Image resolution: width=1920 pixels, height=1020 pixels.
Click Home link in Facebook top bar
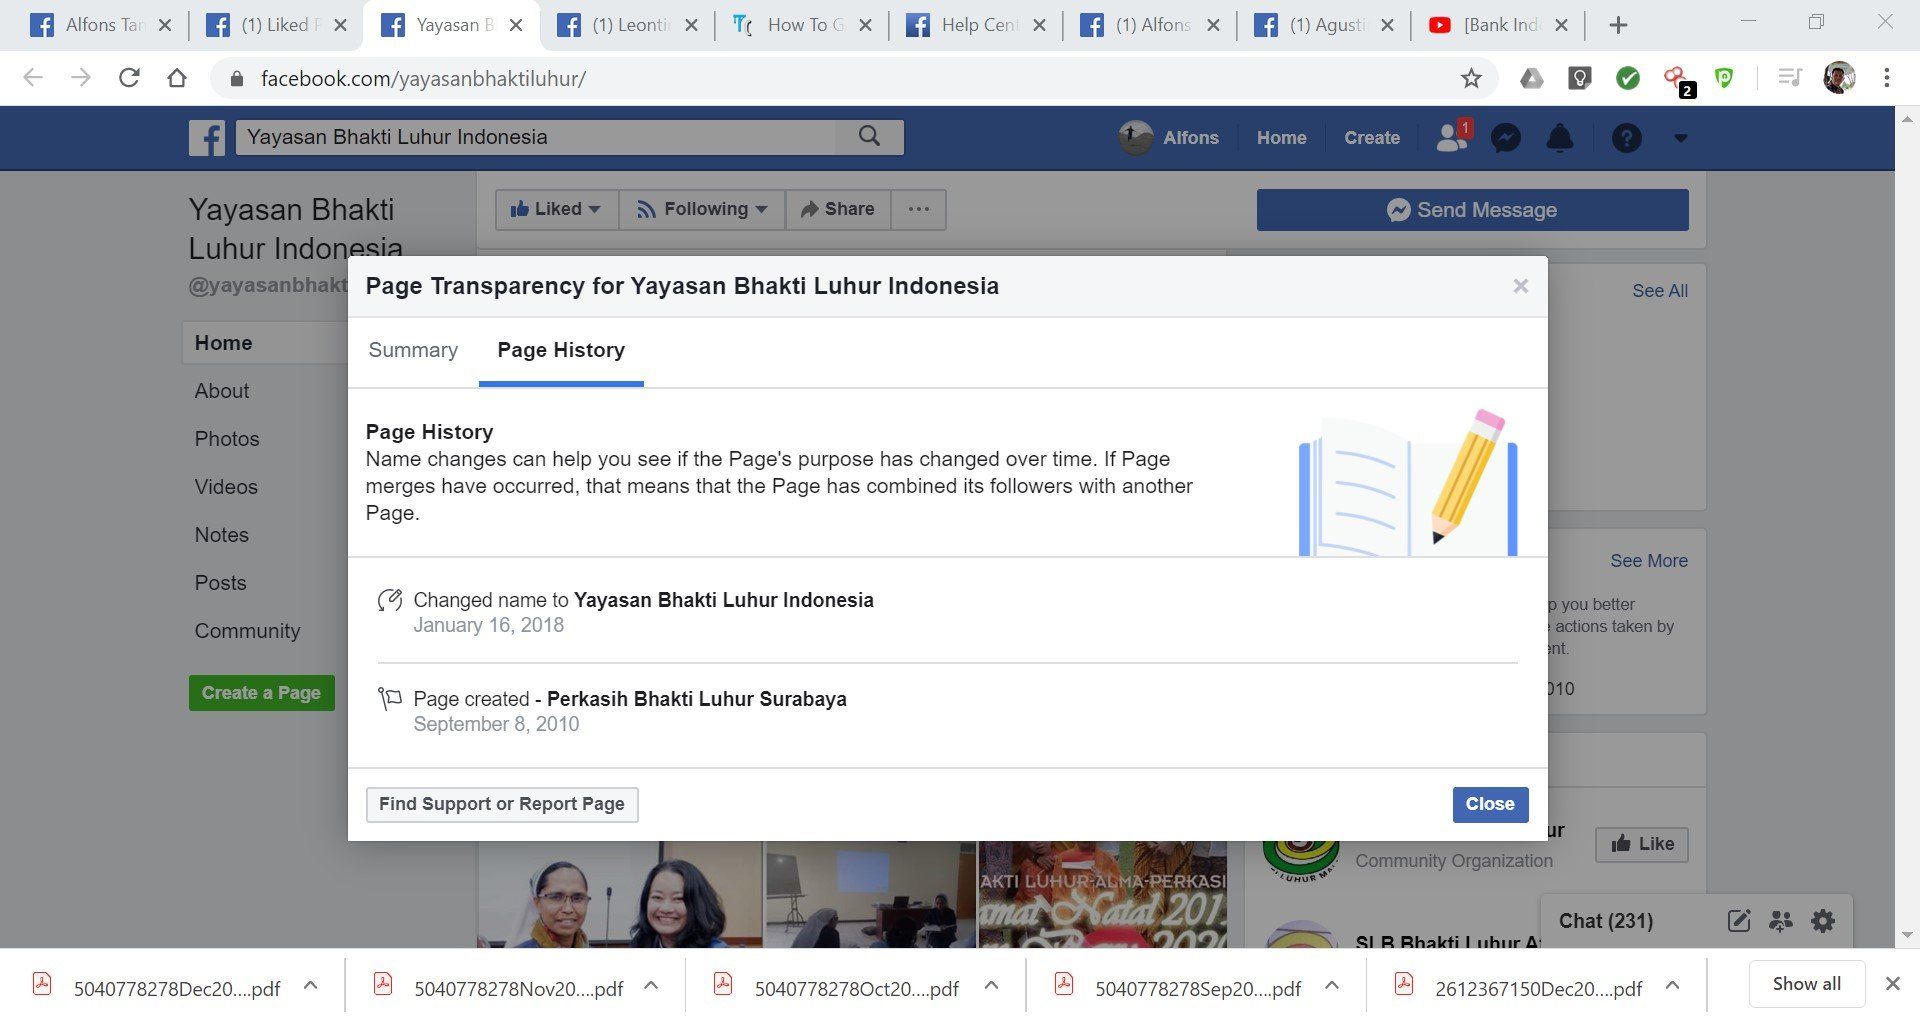[1282, 138]
